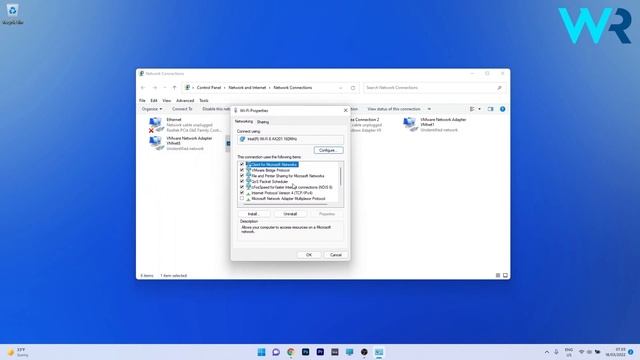Open the weather widget on the taskbar
This screenshot has width=640, height=360.
pos(18,352)
